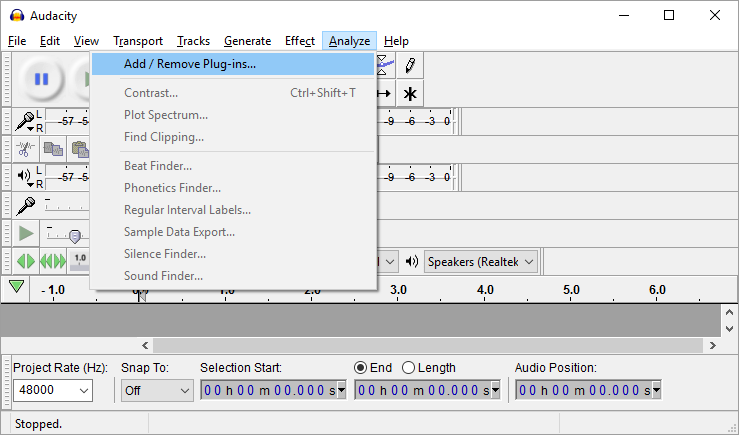Click Beat Finder... menu entry
The image size is (739, 435).
tap(233, 166)
